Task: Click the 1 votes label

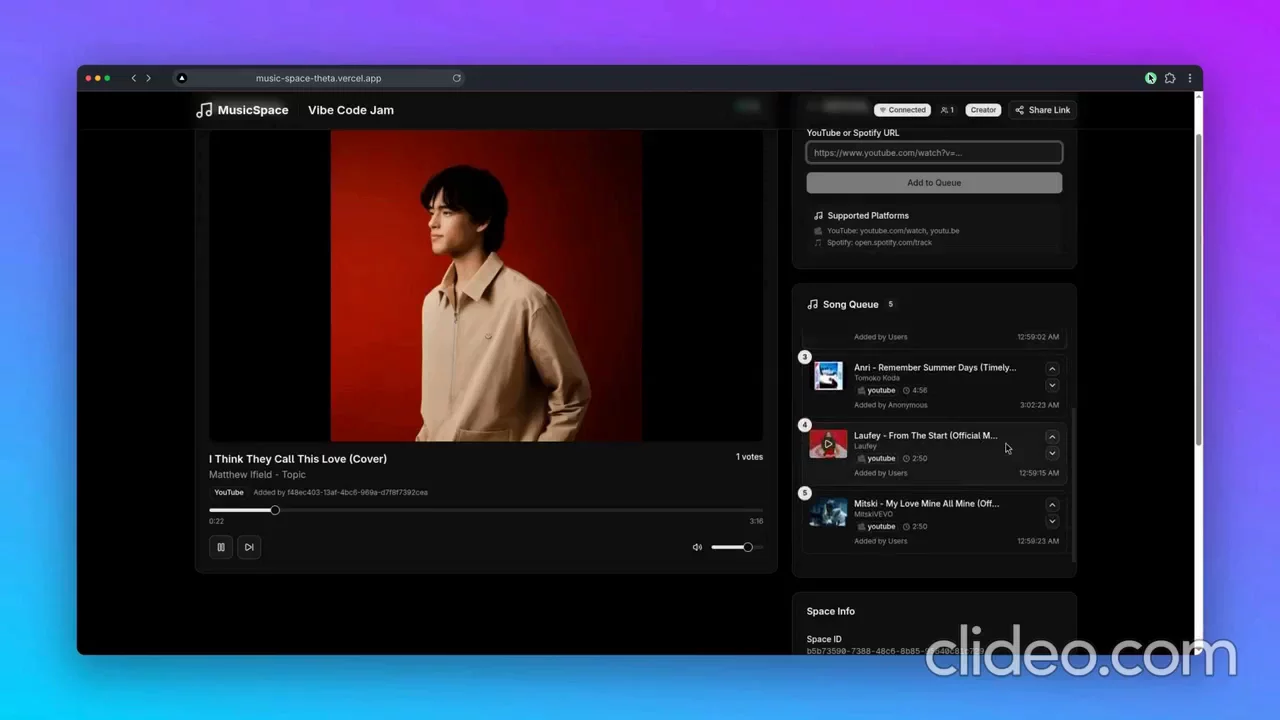Action: click(x=749, y=457)
